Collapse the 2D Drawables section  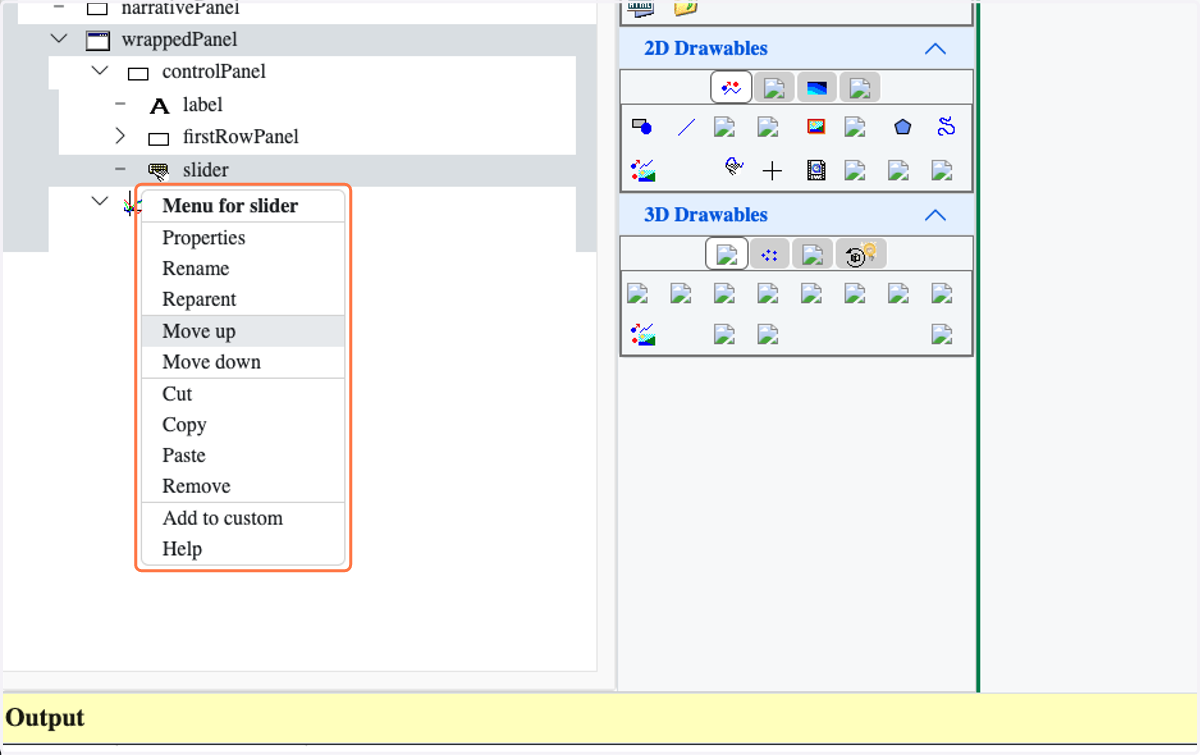pos(935,48)
